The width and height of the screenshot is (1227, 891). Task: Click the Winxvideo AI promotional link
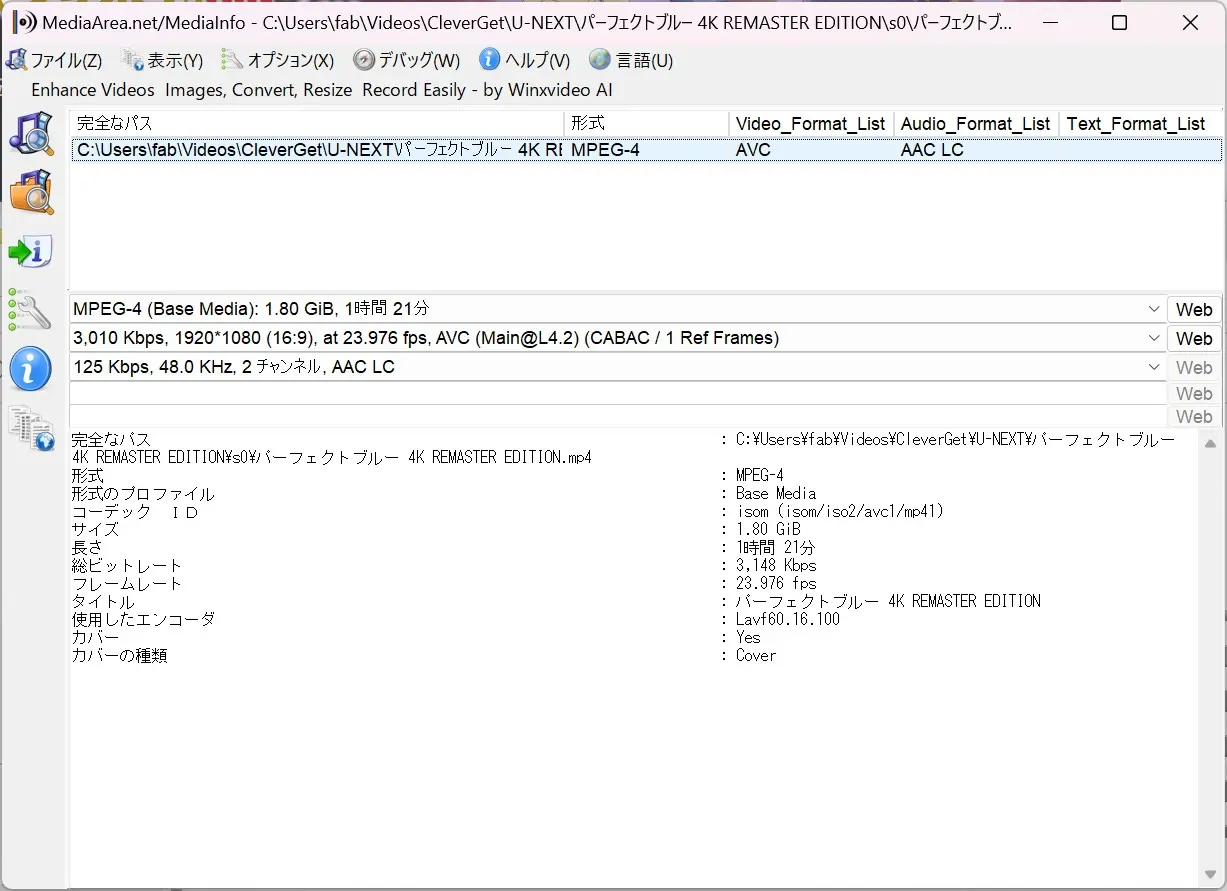tap(322, 90)
